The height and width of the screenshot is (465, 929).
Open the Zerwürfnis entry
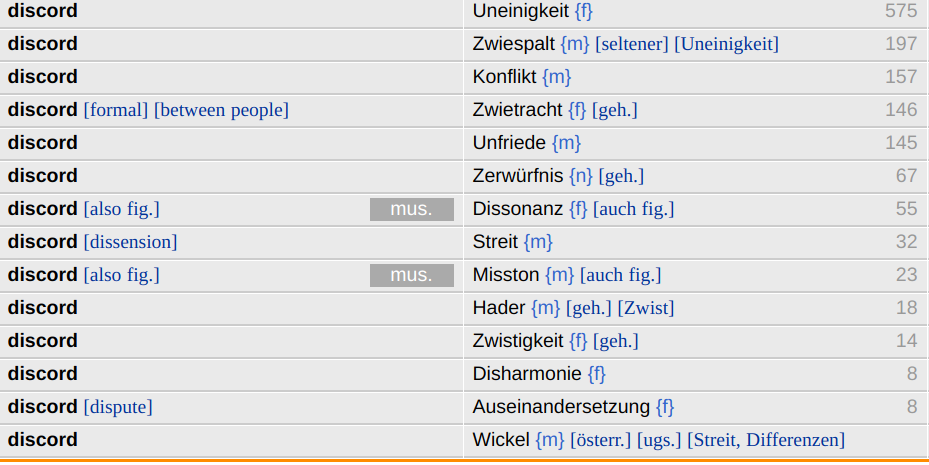[518, 176]
